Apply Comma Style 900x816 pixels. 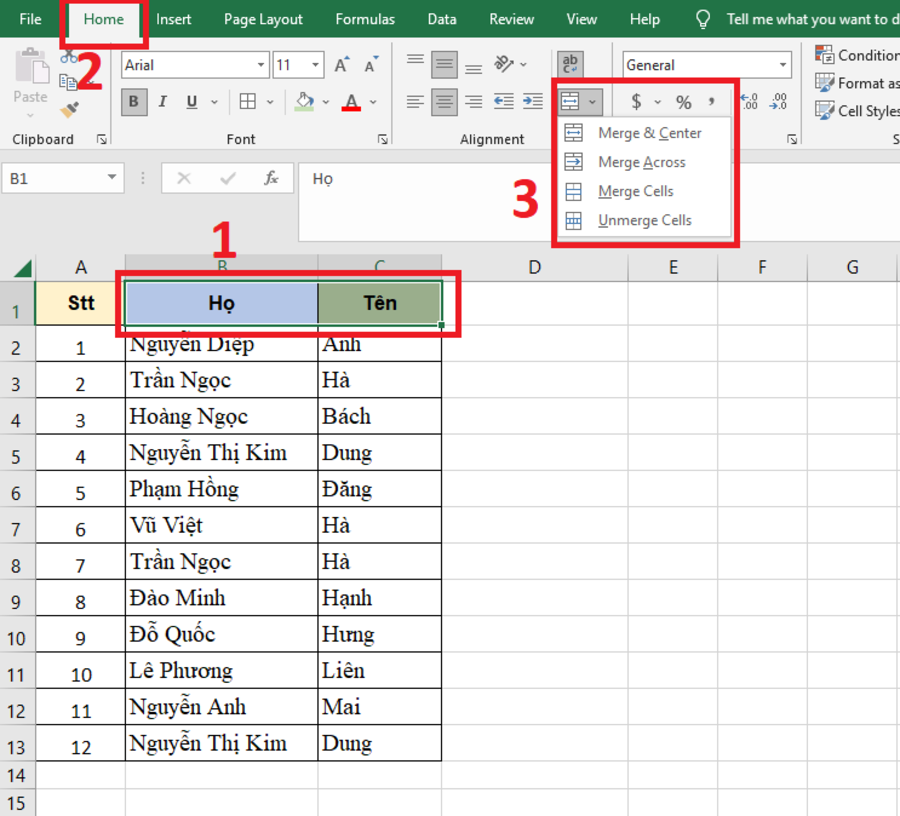712,102
